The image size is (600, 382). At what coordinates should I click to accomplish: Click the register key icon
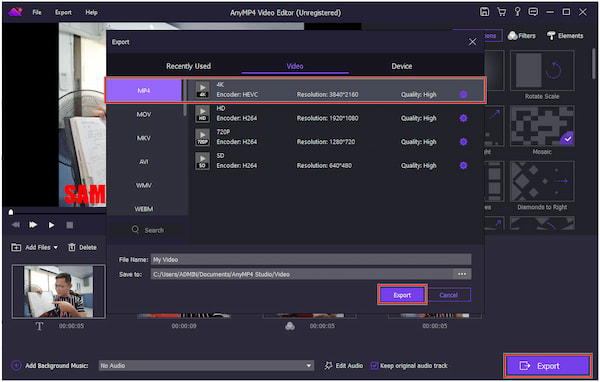517,12
